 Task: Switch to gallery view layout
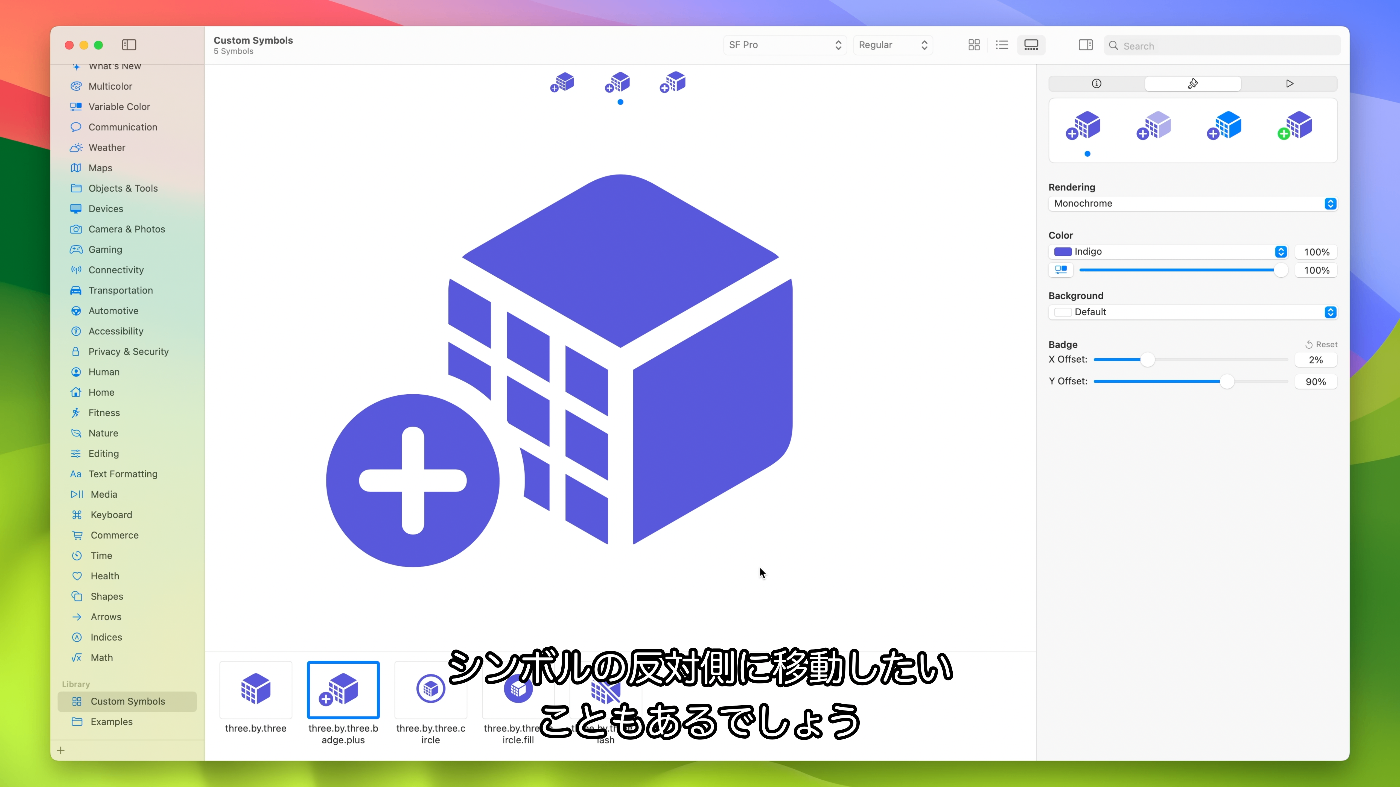click(1031, 45)
